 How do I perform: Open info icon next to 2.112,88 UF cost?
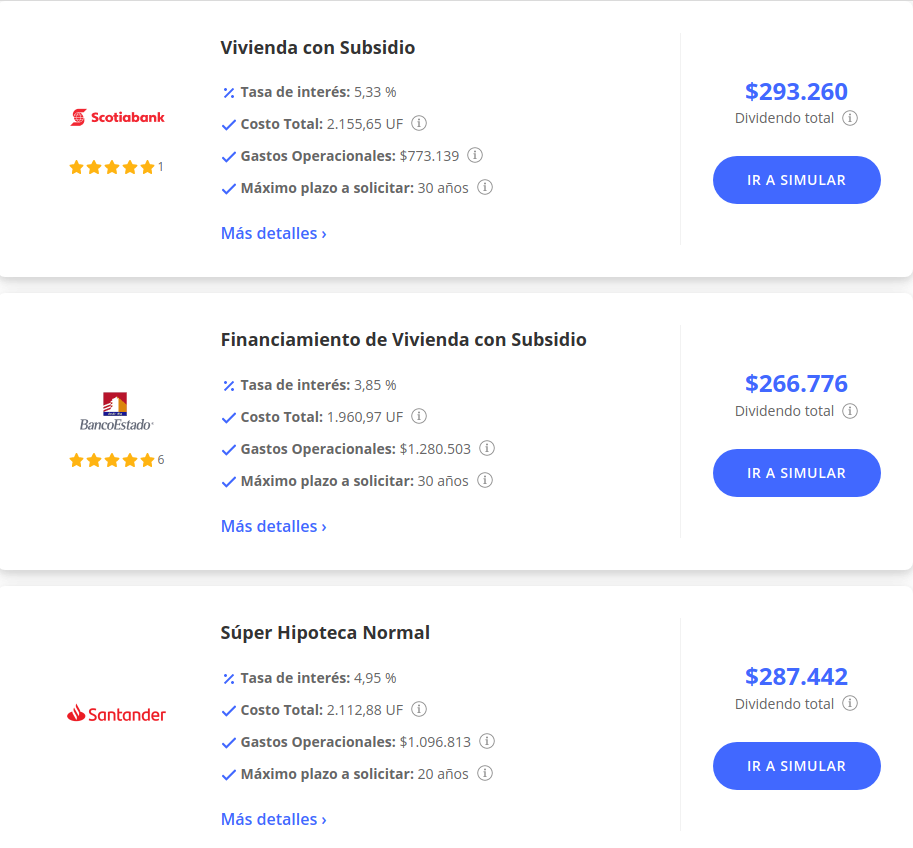(x=419, y=709)
